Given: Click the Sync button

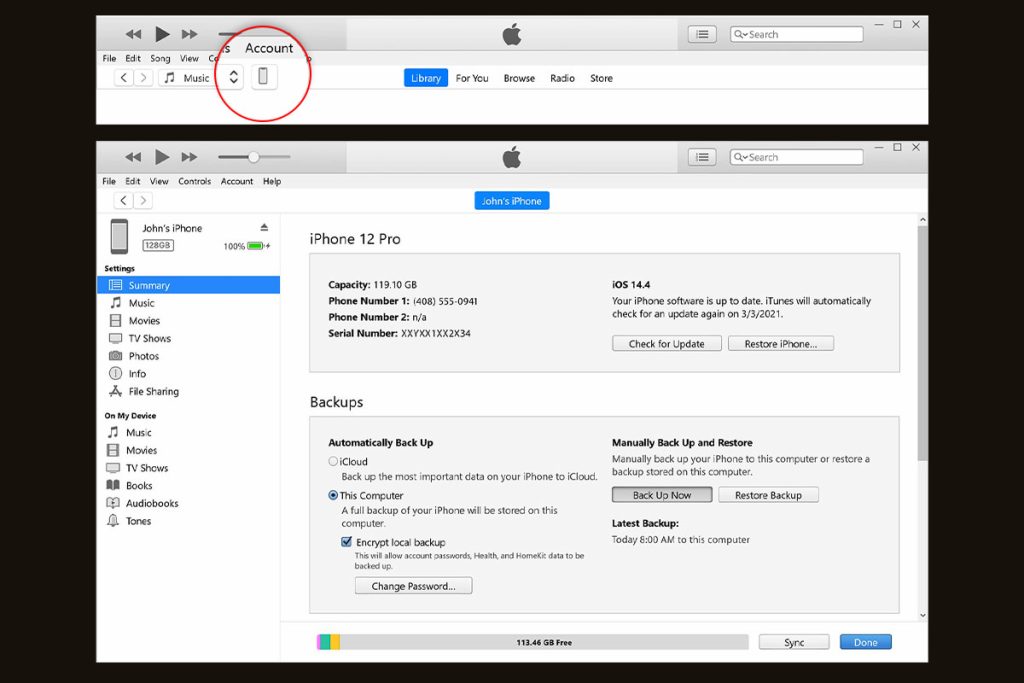Looking at the screenshot, I should coord(794,642).
